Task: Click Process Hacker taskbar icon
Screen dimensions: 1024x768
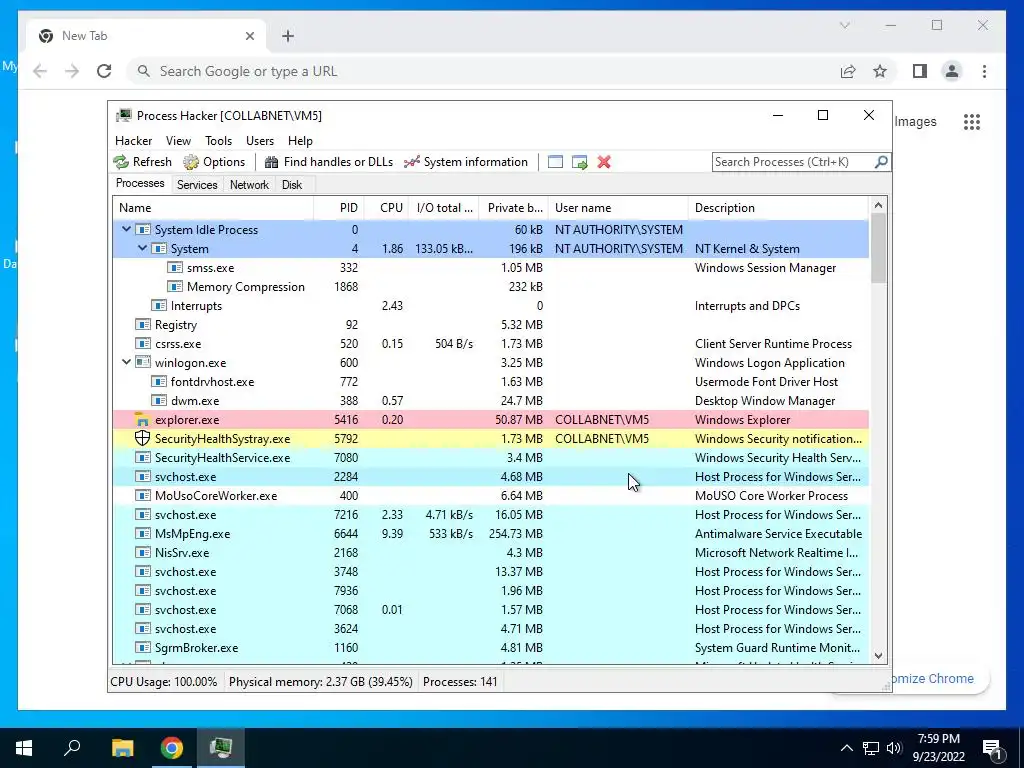Action: point(221,748)
